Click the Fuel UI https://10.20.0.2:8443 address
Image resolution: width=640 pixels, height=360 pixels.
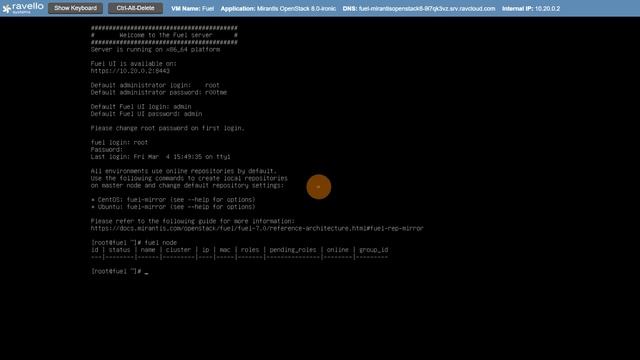tap(130, 71)
